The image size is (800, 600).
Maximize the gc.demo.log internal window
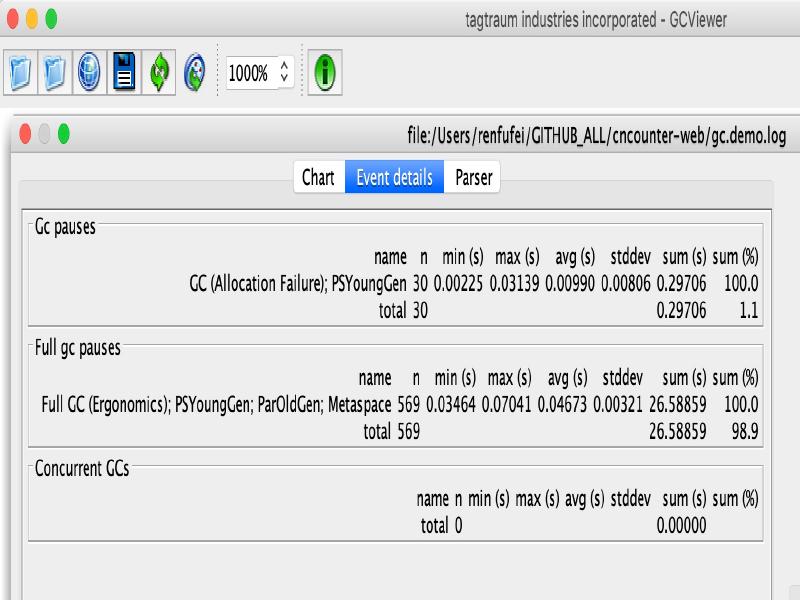(64, 134)
